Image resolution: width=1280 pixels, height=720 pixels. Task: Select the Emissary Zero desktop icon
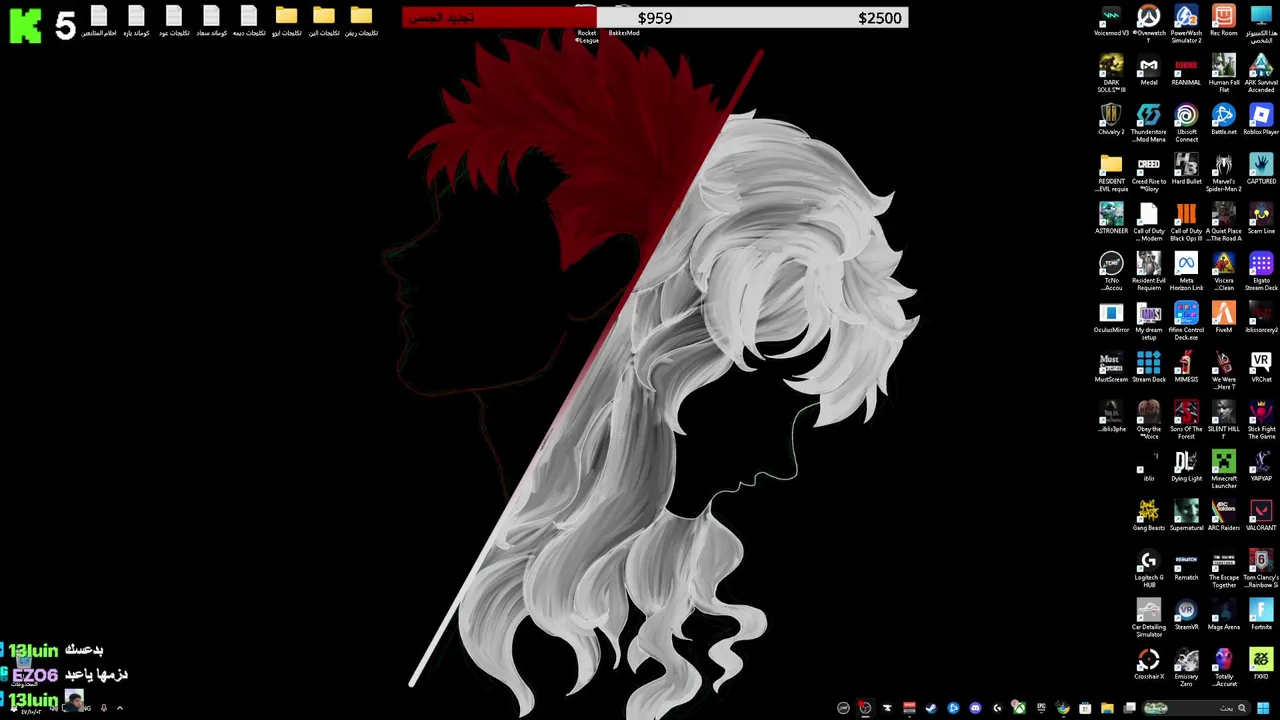coord(1186,666)
